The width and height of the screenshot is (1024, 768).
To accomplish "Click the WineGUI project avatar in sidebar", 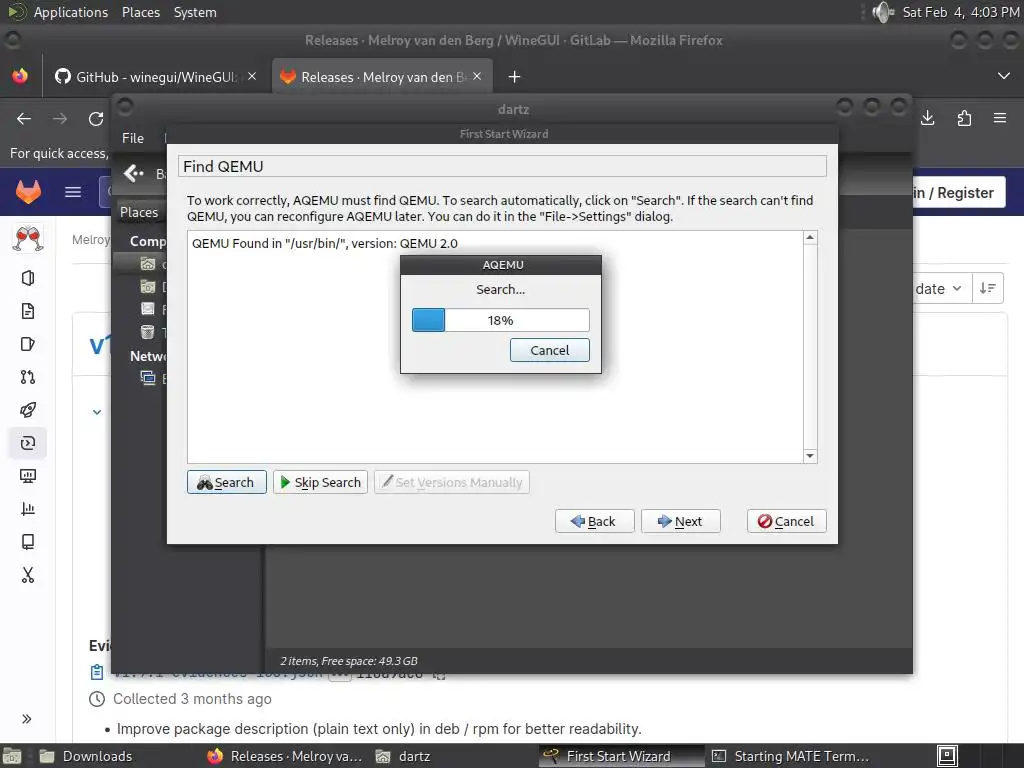I will [28, 238].
